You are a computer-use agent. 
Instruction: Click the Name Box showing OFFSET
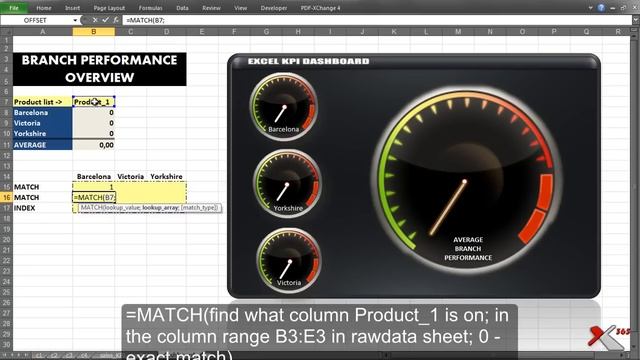(36, 20)
